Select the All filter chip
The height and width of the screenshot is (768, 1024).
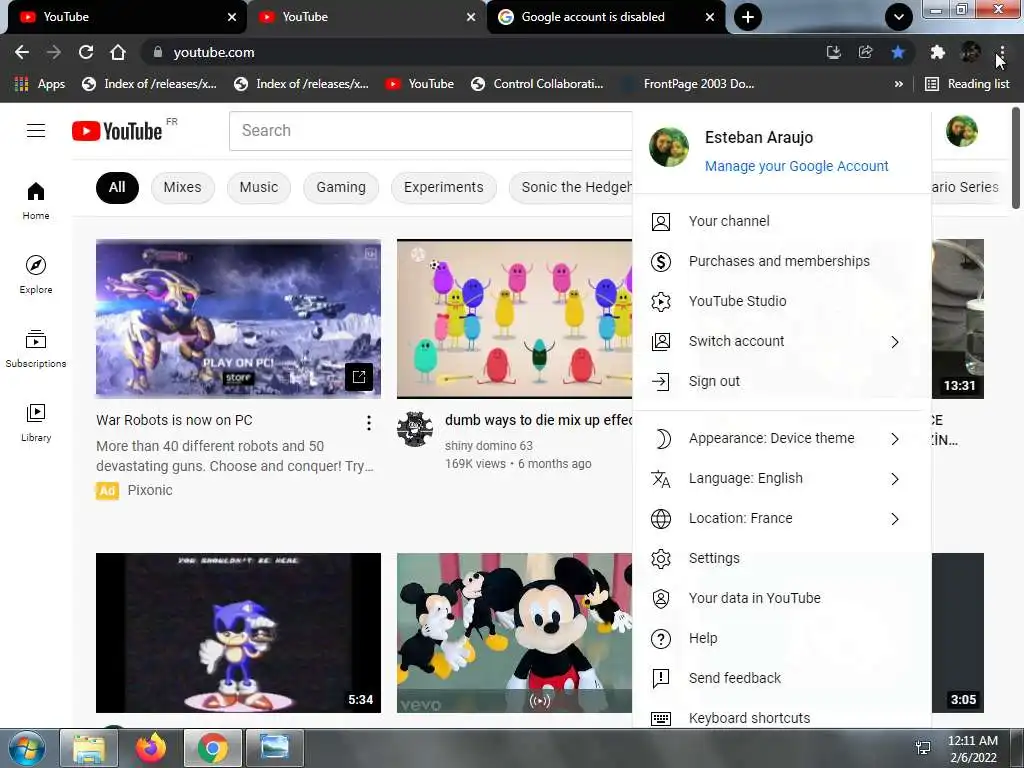click(117, 187)
